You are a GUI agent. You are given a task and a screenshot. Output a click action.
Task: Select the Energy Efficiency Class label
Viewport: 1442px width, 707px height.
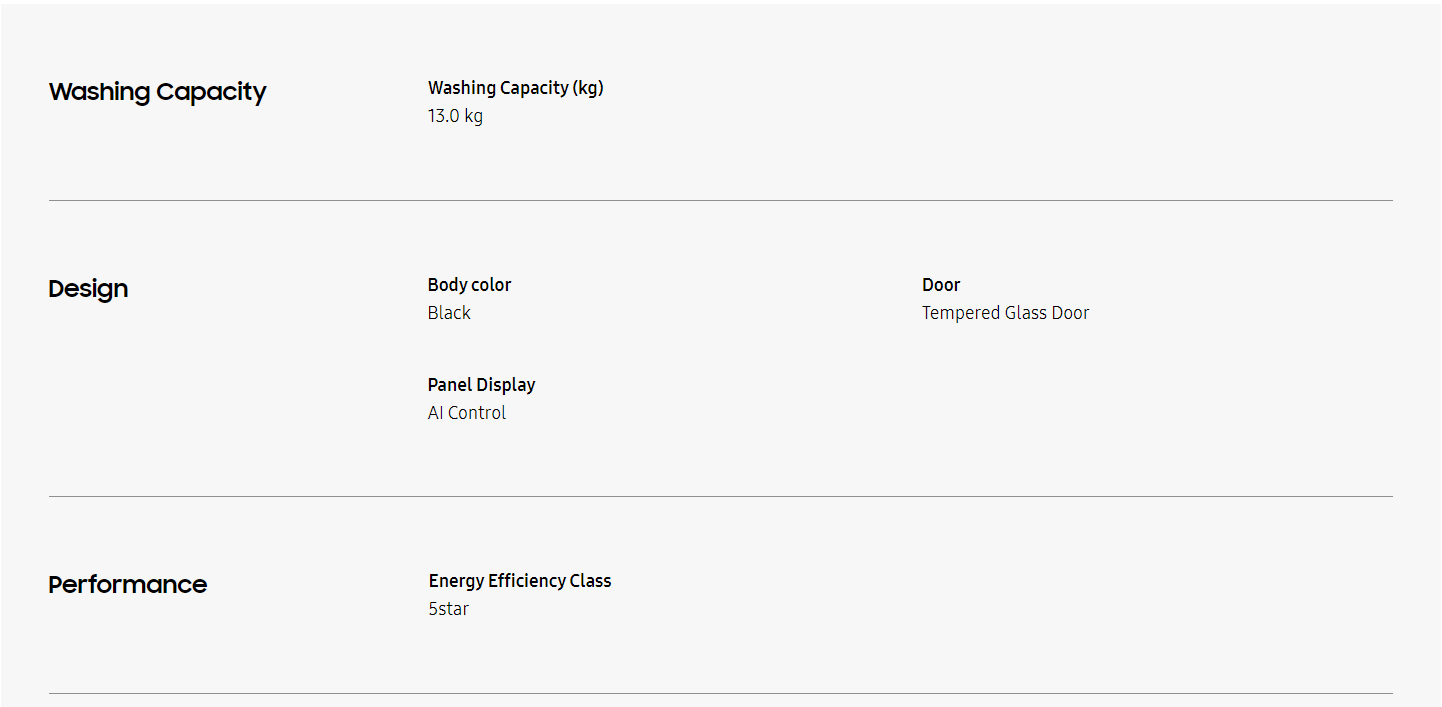click(x=519, y=581)
